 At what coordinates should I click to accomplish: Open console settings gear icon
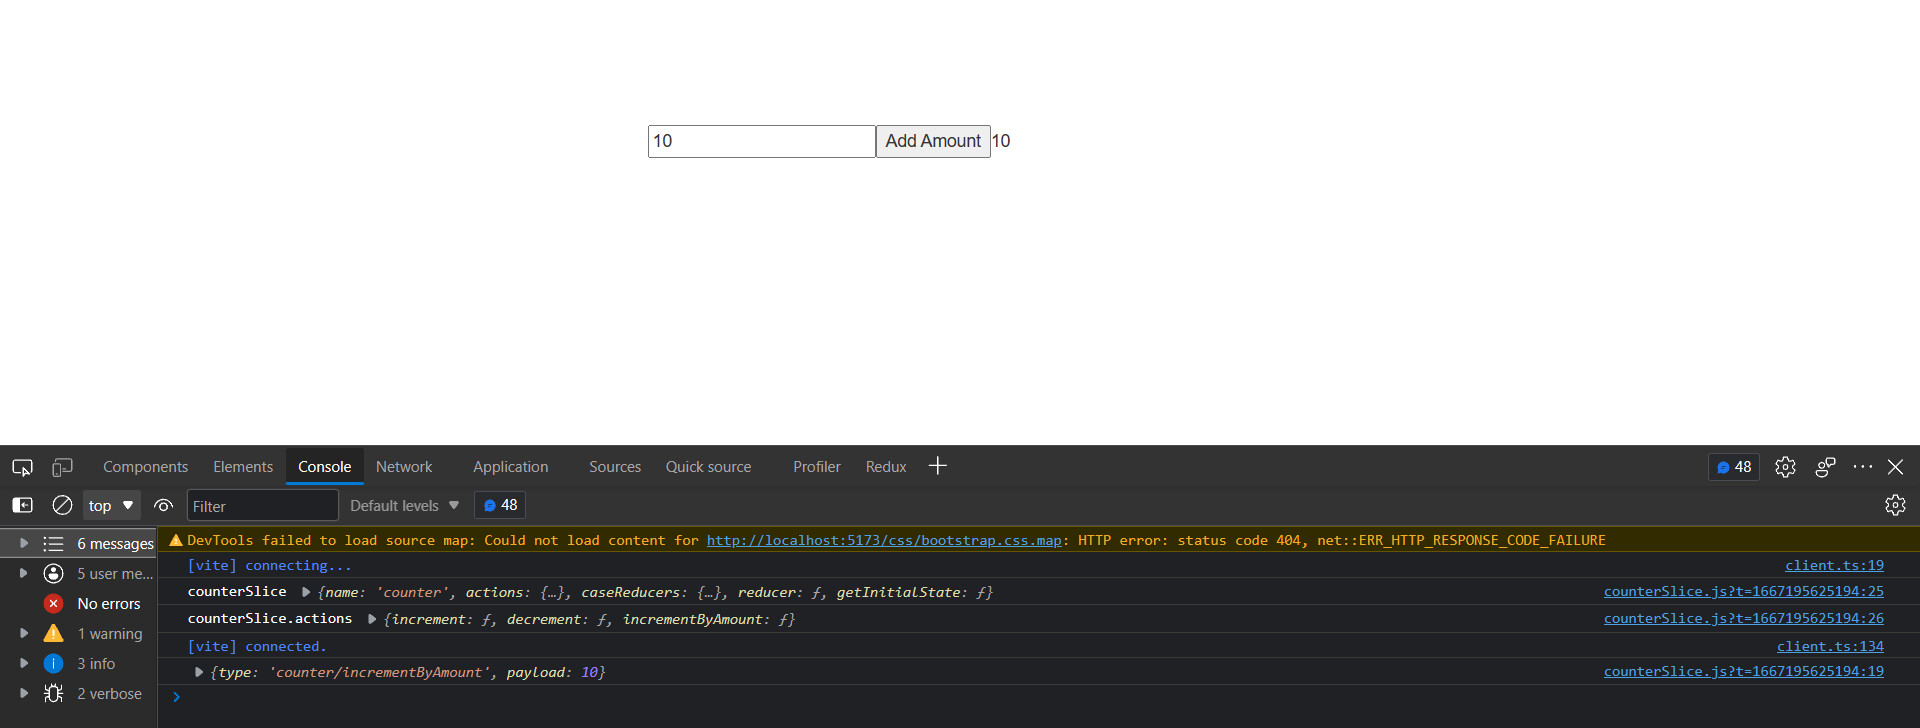click(x=1894, y=505)
